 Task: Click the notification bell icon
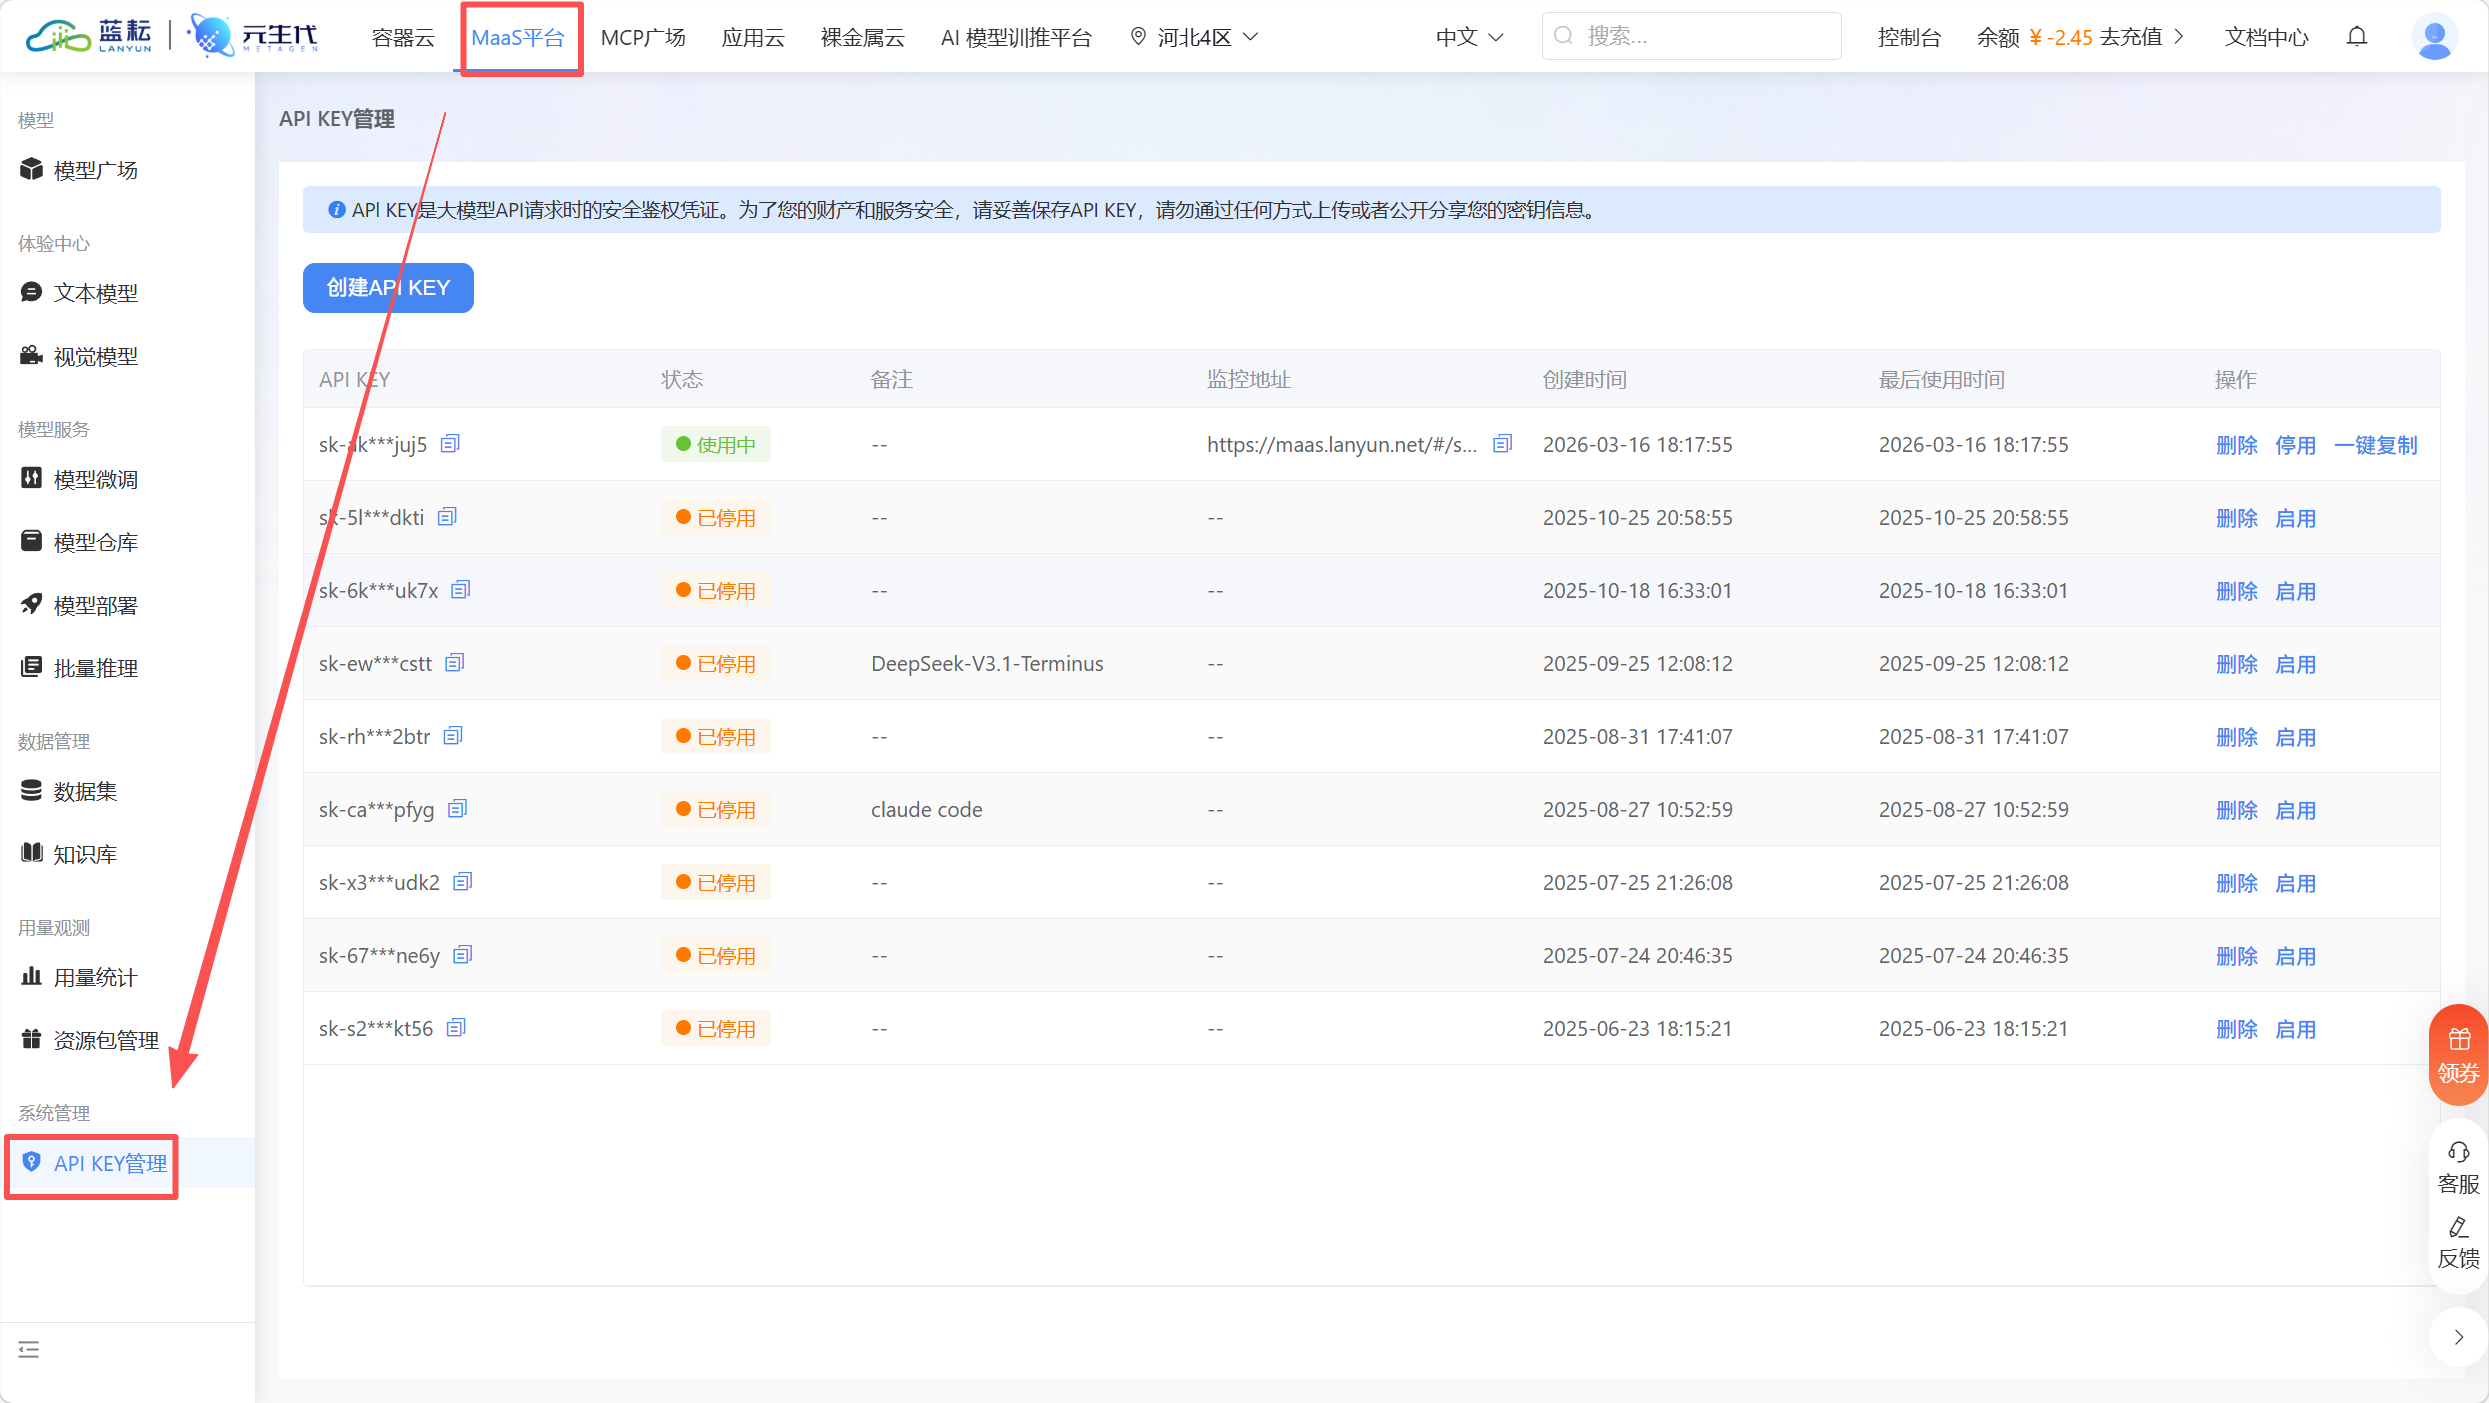pos(2357,37)
